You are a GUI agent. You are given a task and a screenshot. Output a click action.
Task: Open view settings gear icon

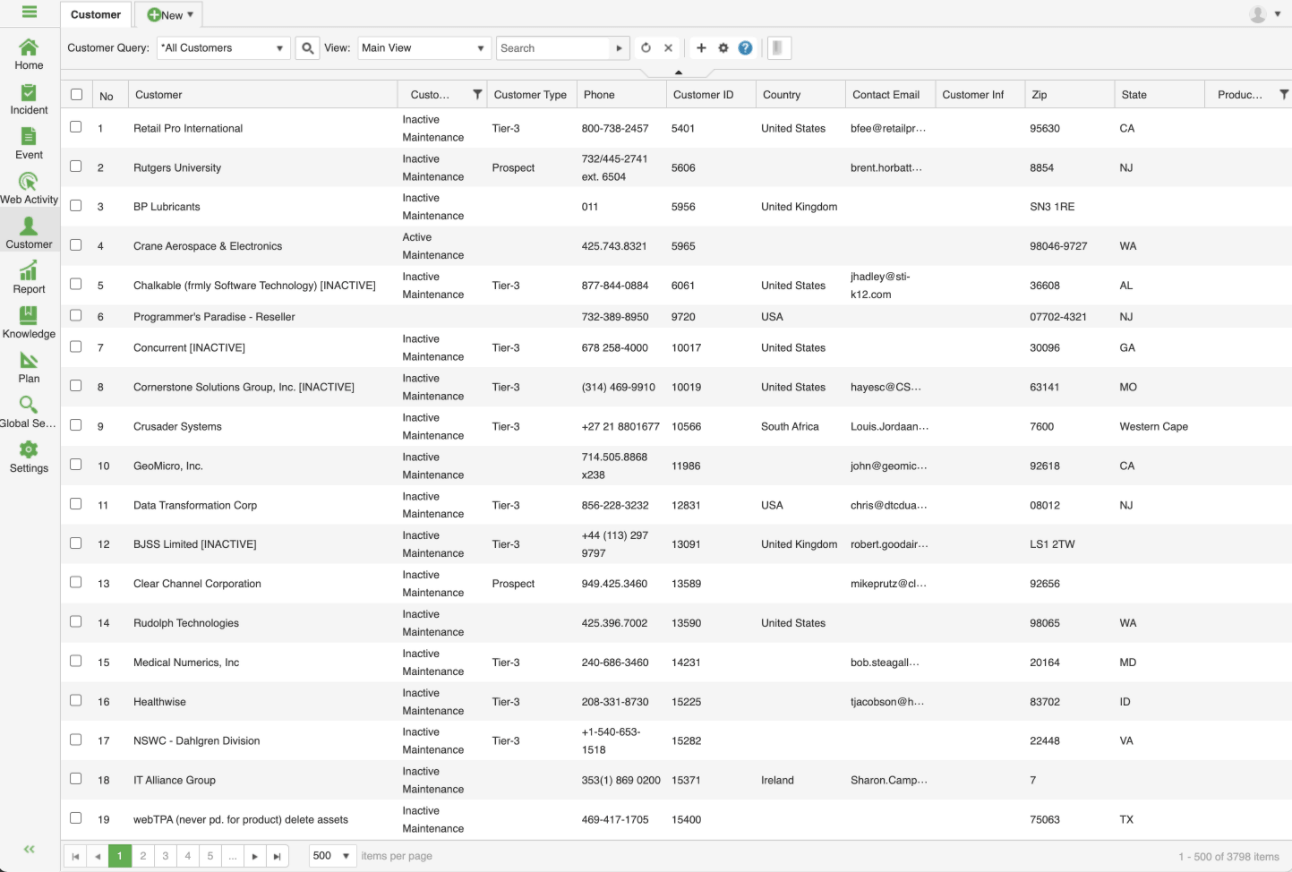(723, 48)
